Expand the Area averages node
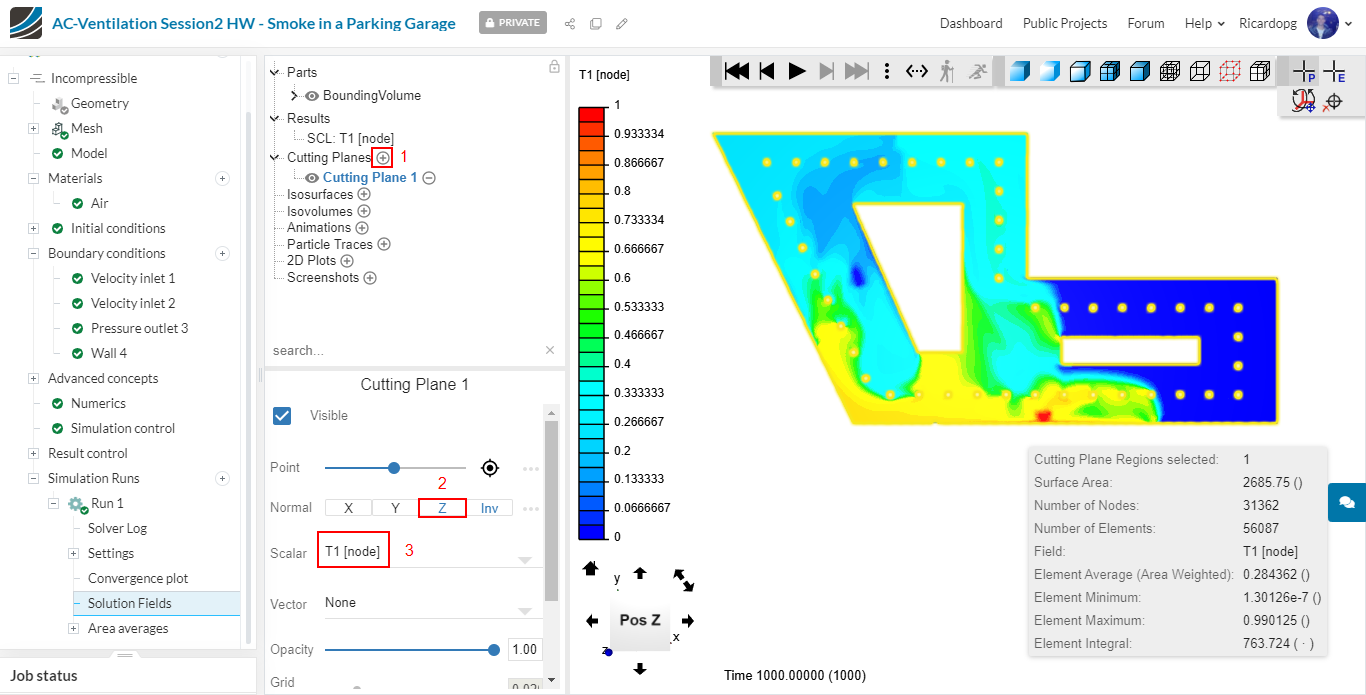The image size is (1366, 695). click(x=73, y=628)
